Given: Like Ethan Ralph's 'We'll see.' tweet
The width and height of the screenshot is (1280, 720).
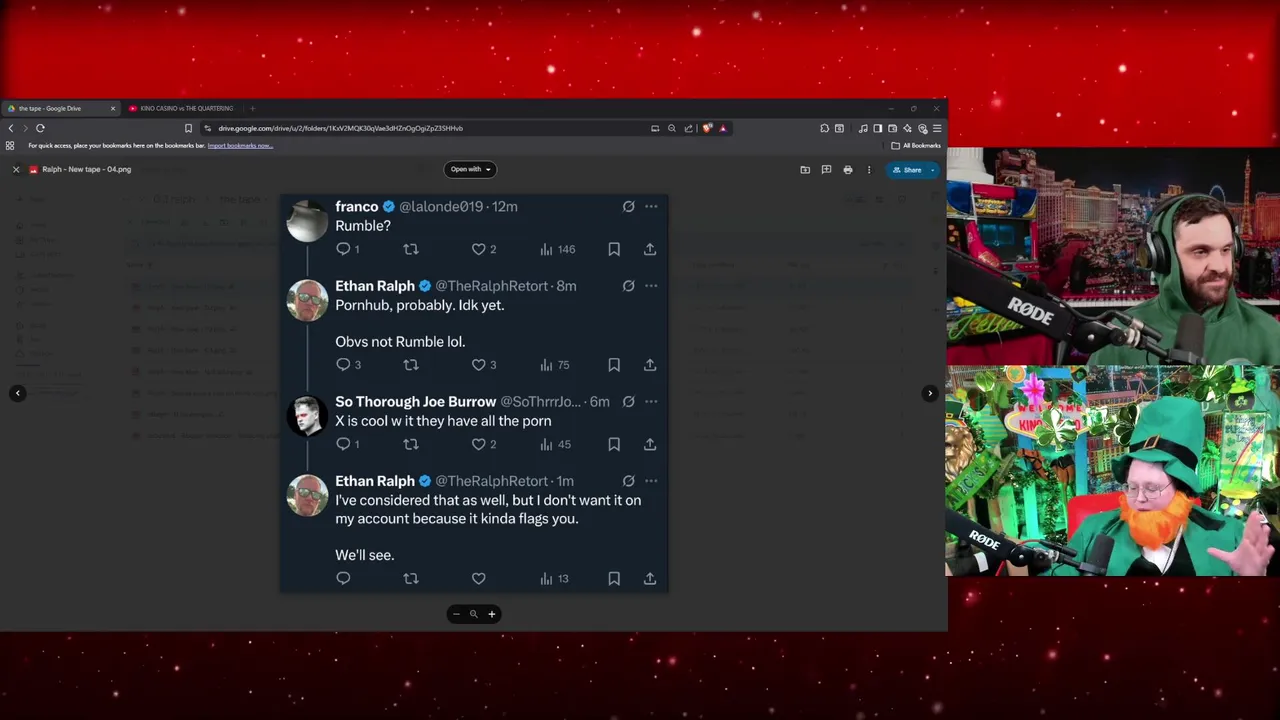Looking at the screenshot, I should (478, 578).
